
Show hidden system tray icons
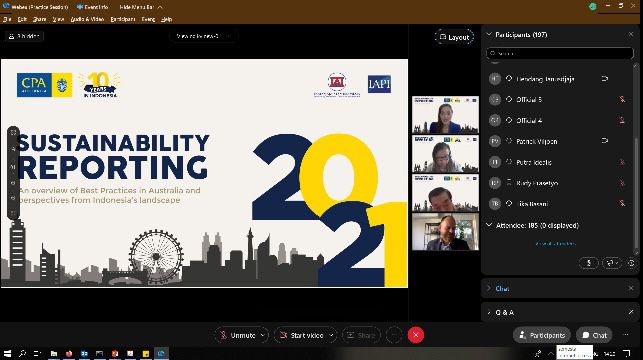coord(550,353)
